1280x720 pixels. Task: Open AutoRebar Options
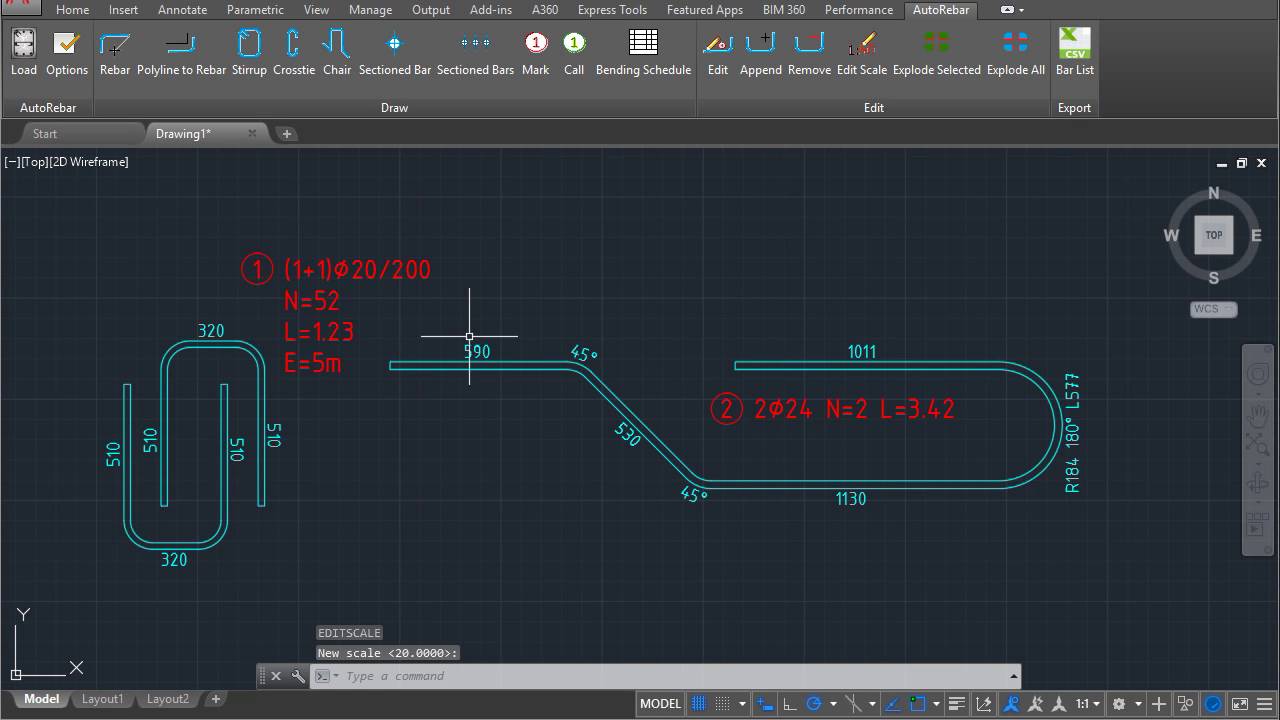click(x=67, y=53)
